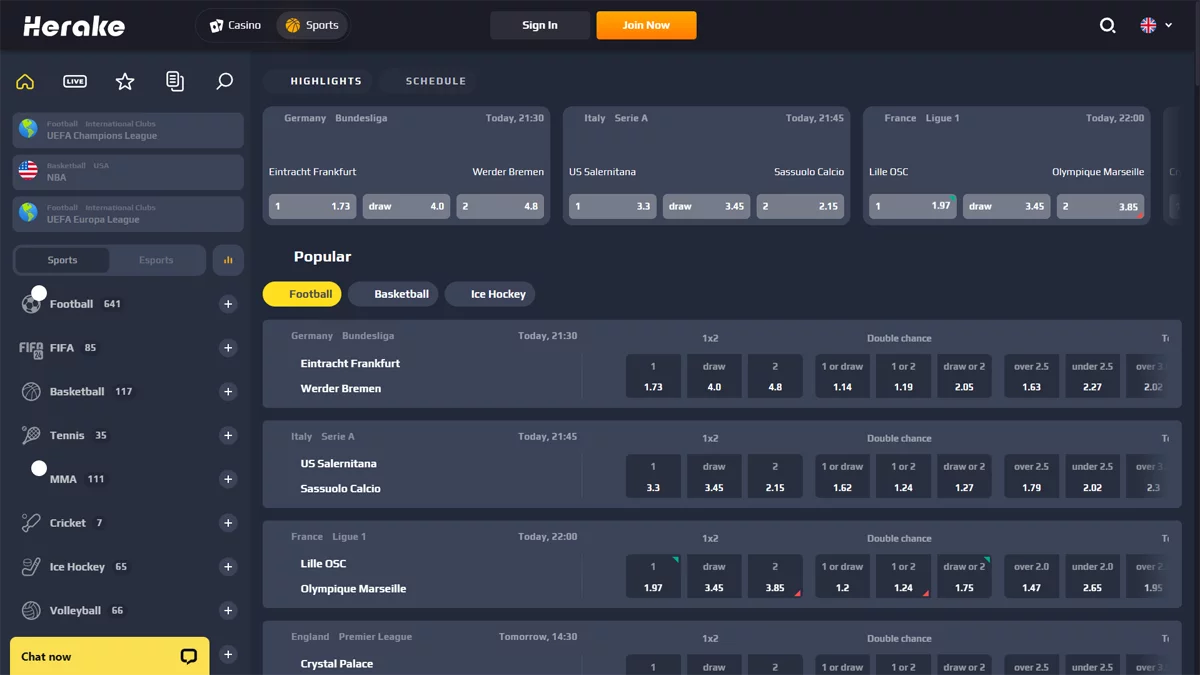Click the Cricket sport icon
Screen dimensions: 1200x675
31,523
